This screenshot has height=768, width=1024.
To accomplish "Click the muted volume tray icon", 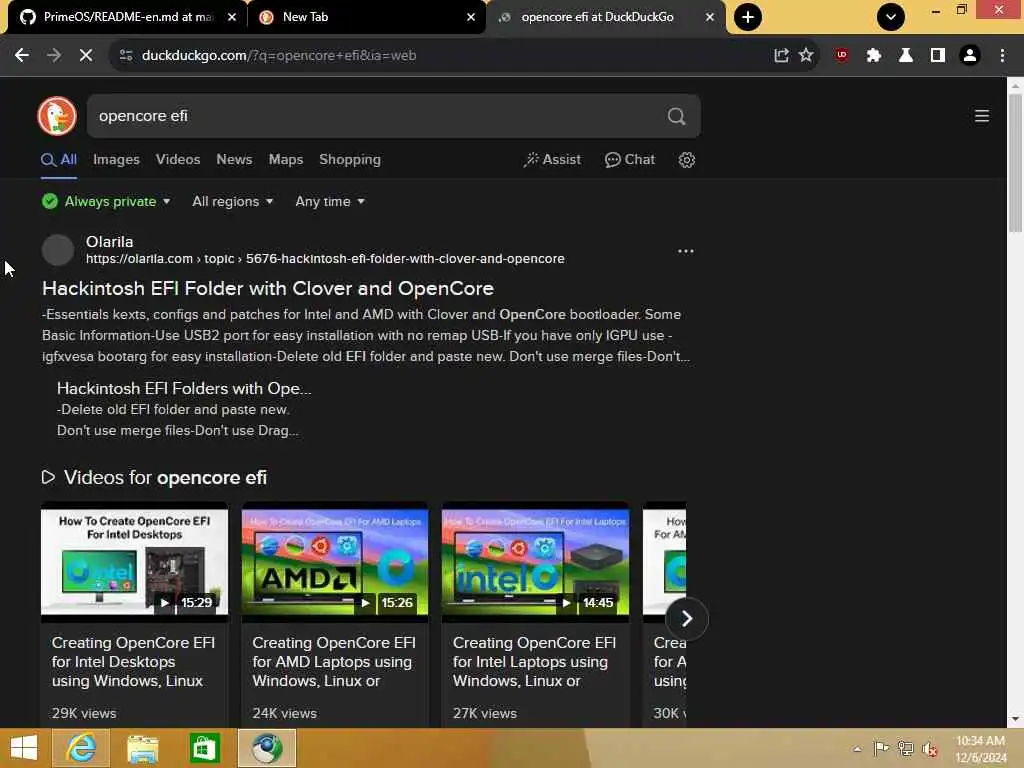I will [x=929, y=749].
